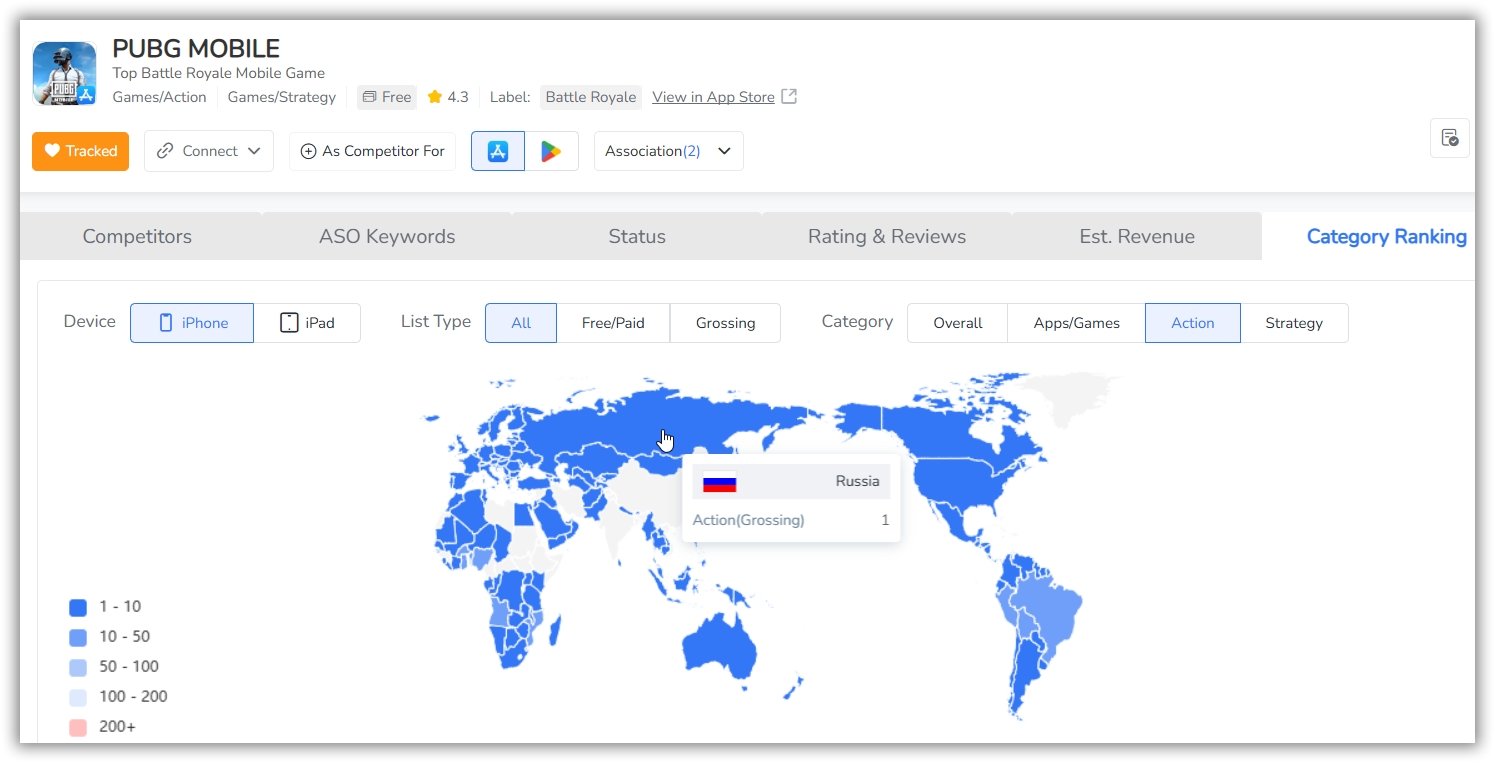Image resolution: width=1495 pixels, height=763 pixels.
Task: Select iPad as the device
Action: pos(307,323)
